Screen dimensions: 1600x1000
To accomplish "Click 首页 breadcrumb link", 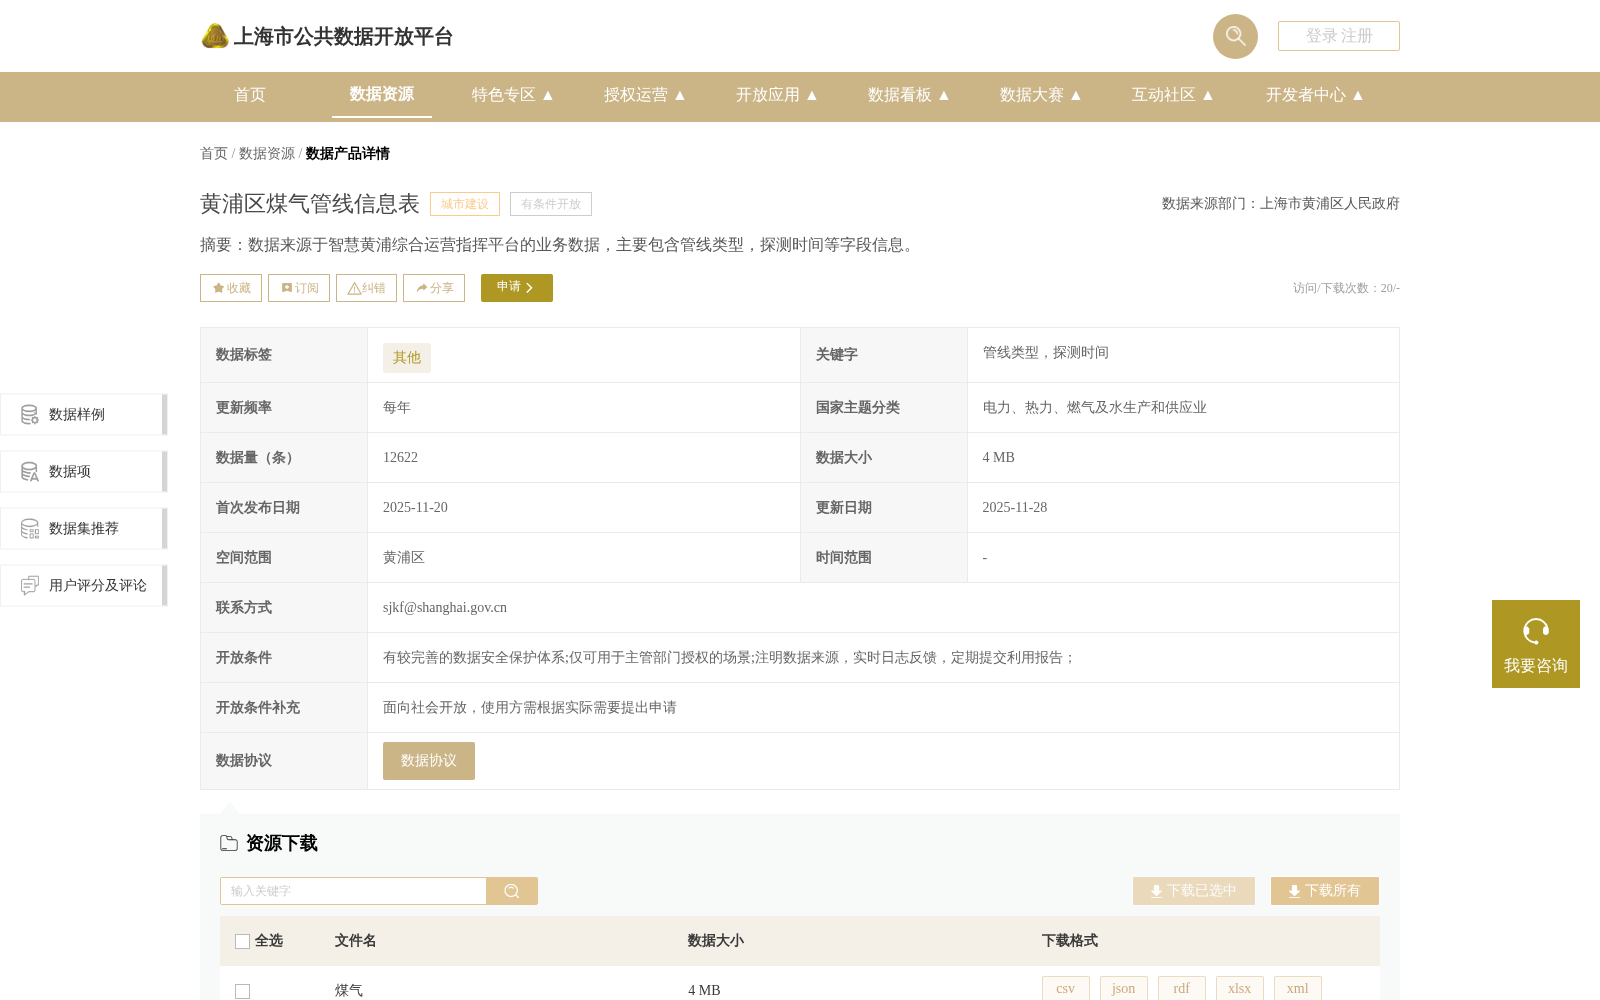I will coord(214,153).
